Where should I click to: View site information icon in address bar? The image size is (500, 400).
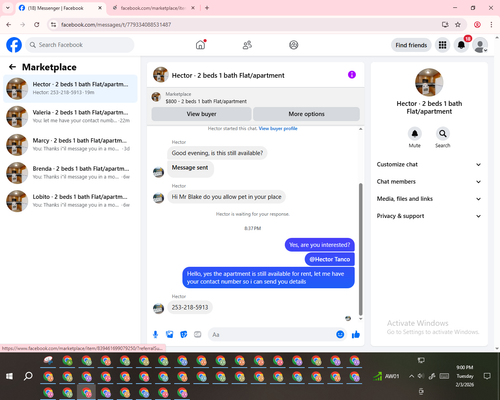(53, 24)
